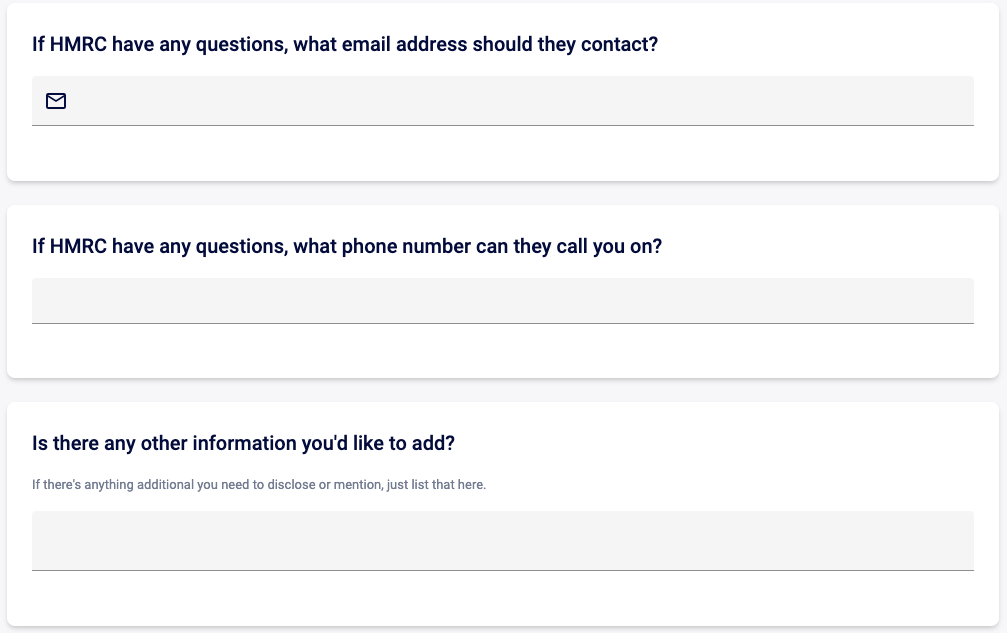Click "HMRC" in the email address question
The width and height of the screenshot is (1007, 633).
tap(78, 44)
